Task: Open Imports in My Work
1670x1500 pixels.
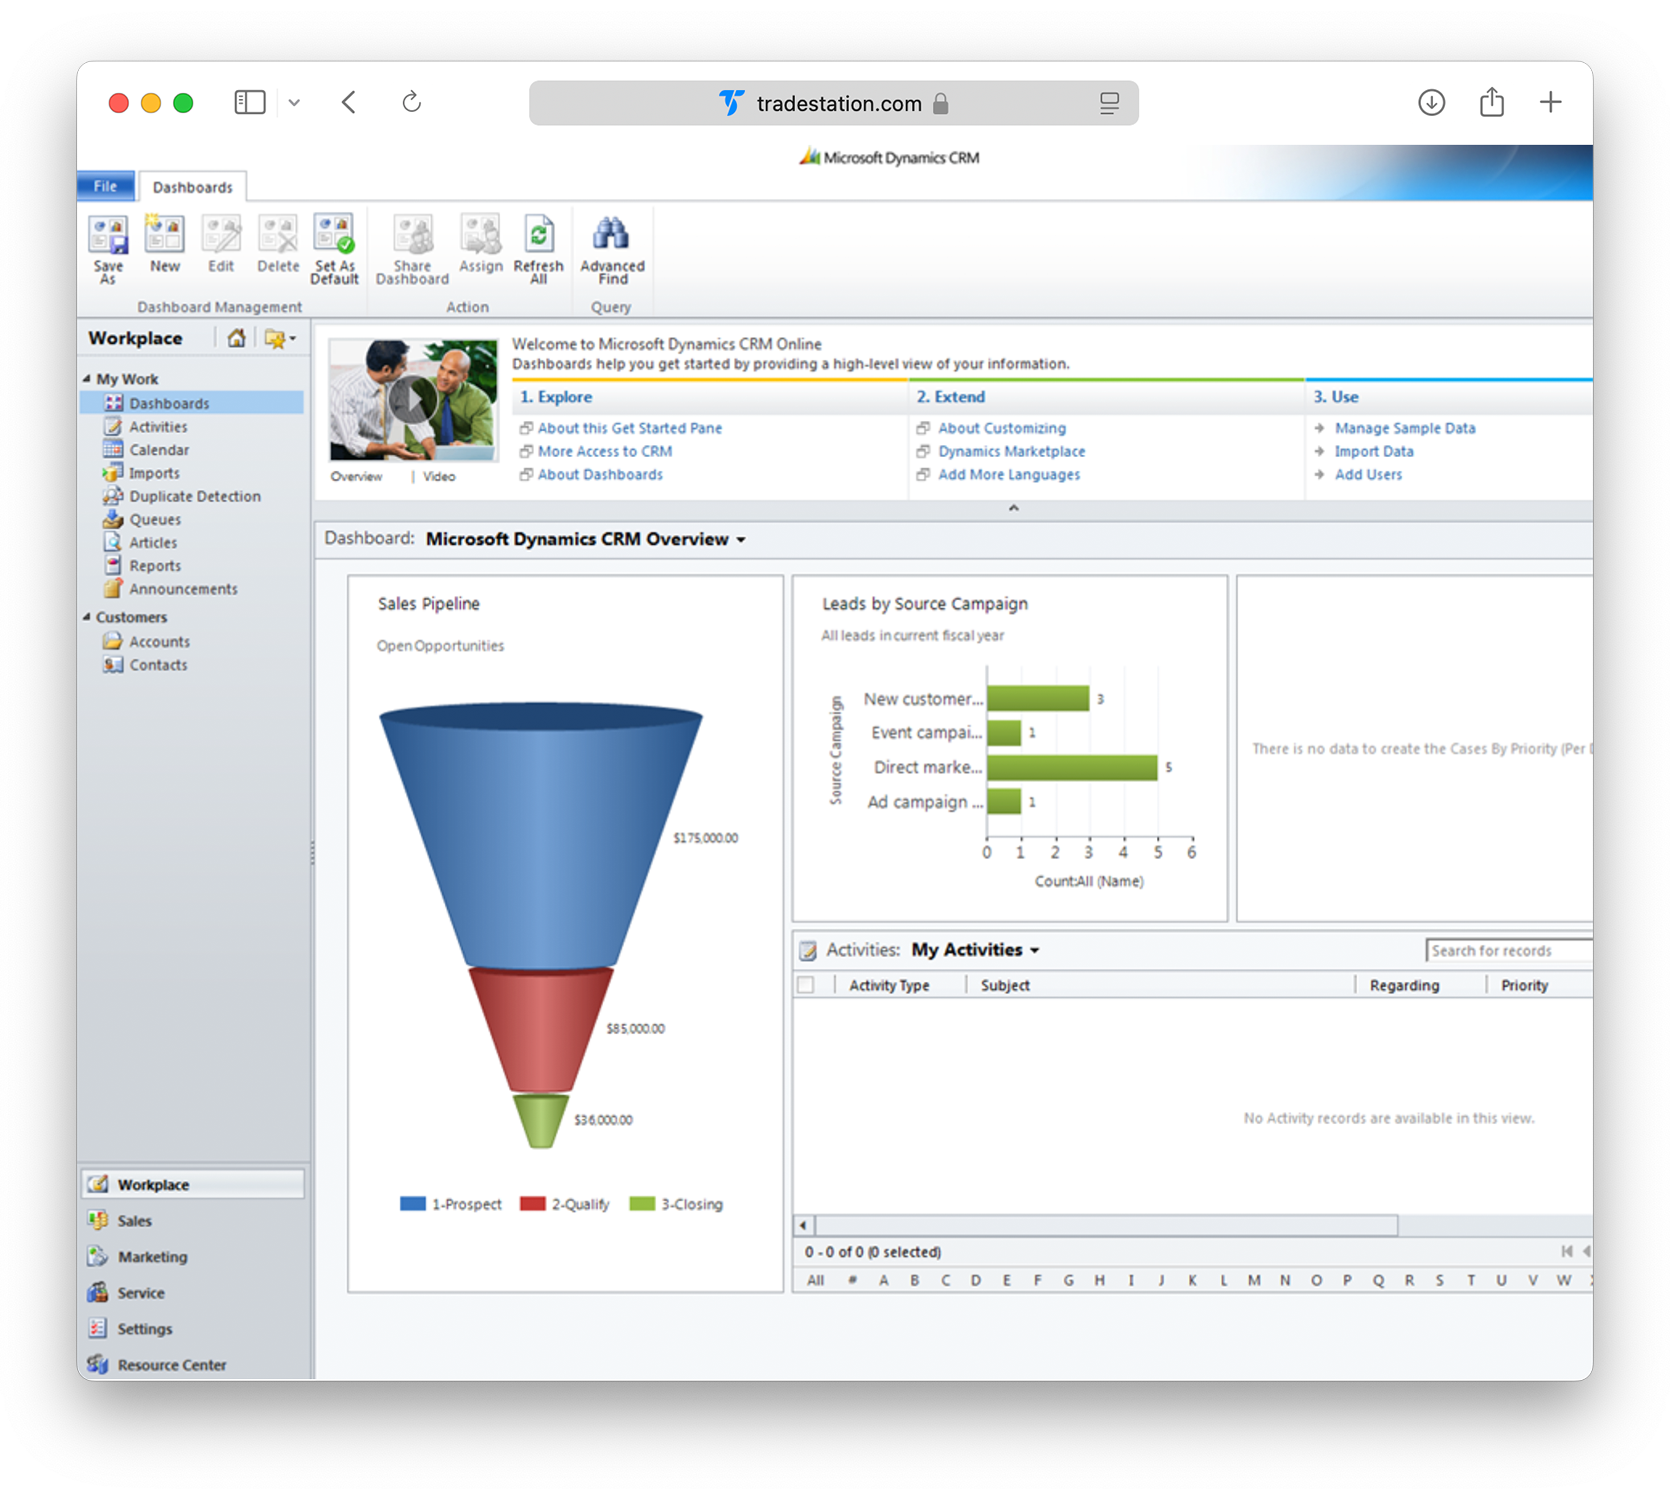Action: [x=154, y=472]
